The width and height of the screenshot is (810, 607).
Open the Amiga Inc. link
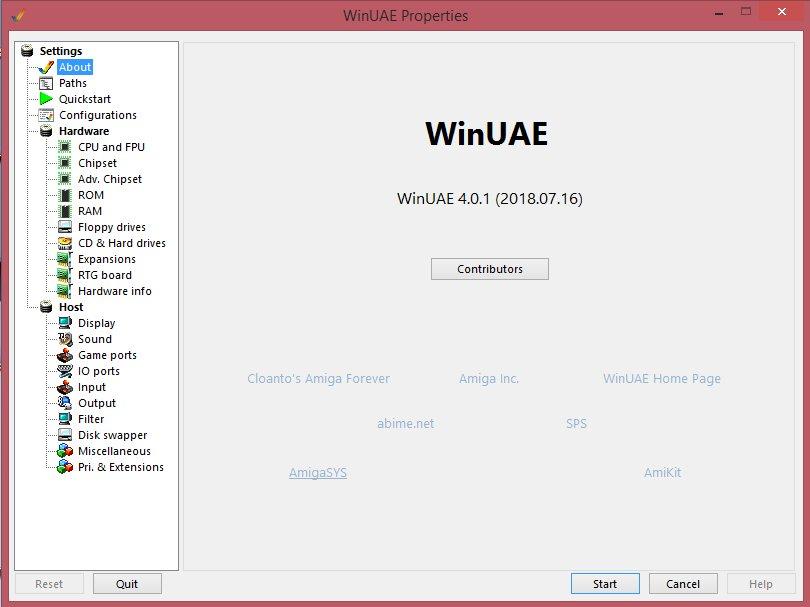(x=489, y=379)
